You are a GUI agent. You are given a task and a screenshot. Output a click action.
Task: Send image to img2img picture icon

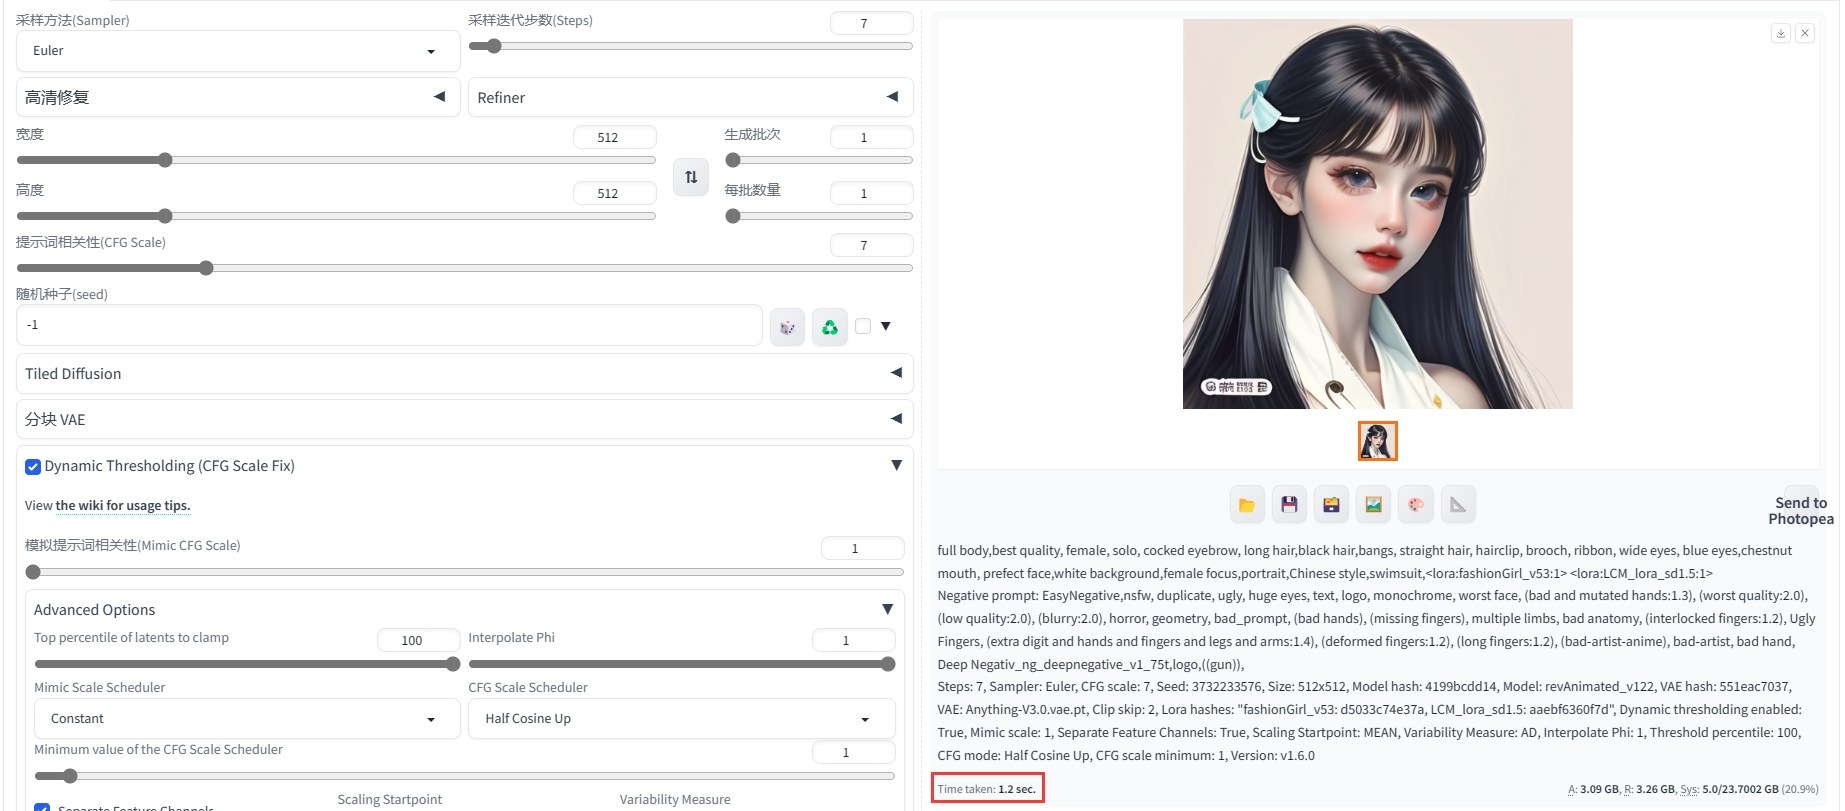click(x=1374, y=505)
